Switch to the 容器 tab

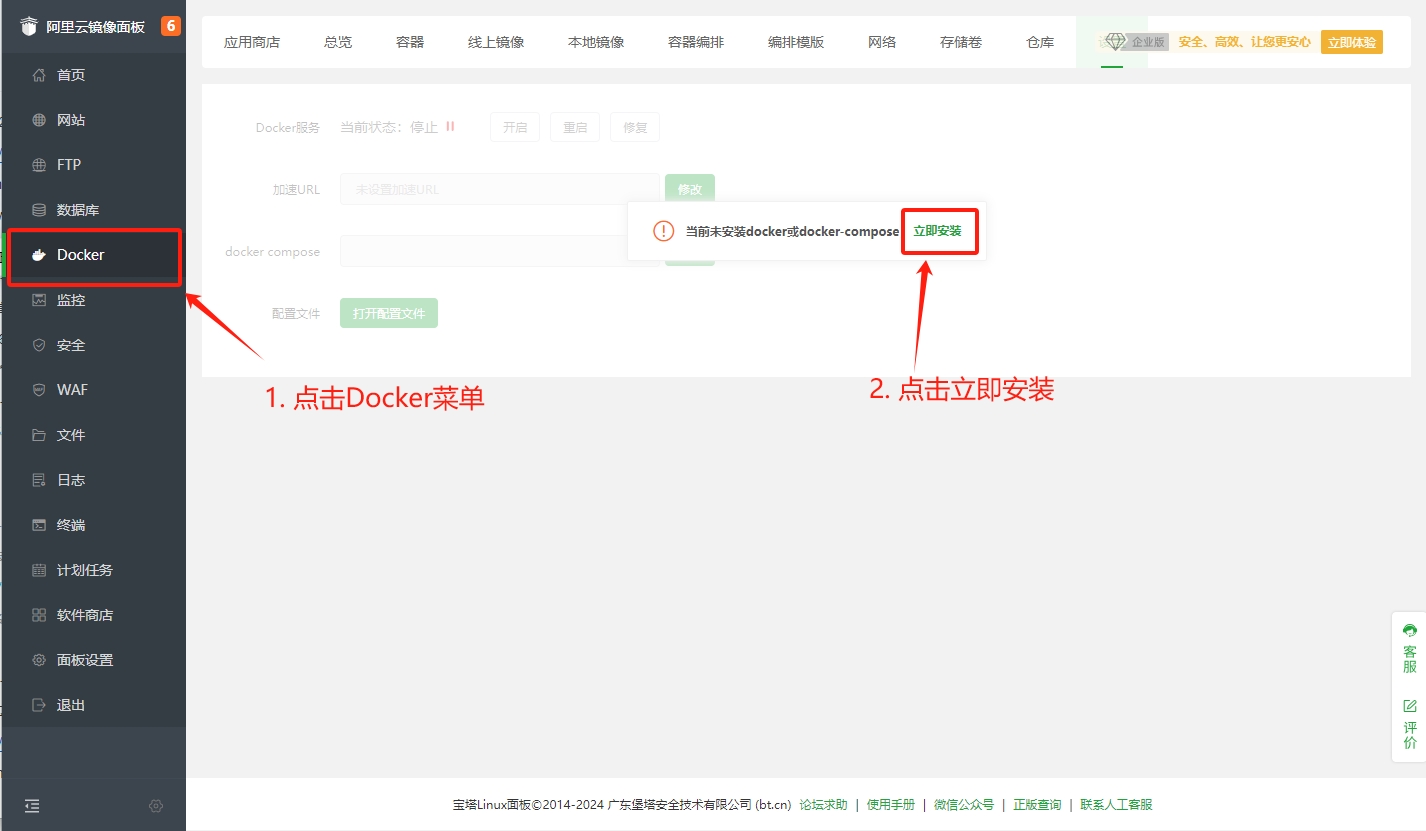click(x=408, y=41)
